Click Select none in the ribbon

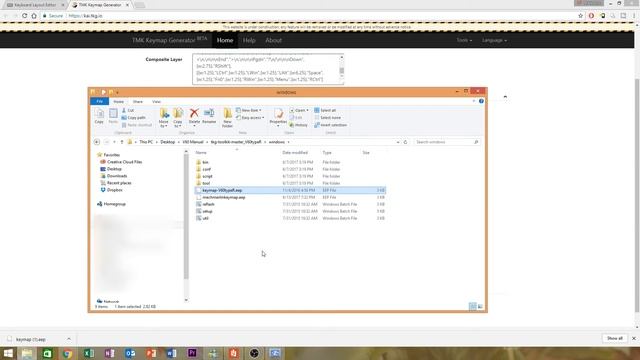click(327, 118)
